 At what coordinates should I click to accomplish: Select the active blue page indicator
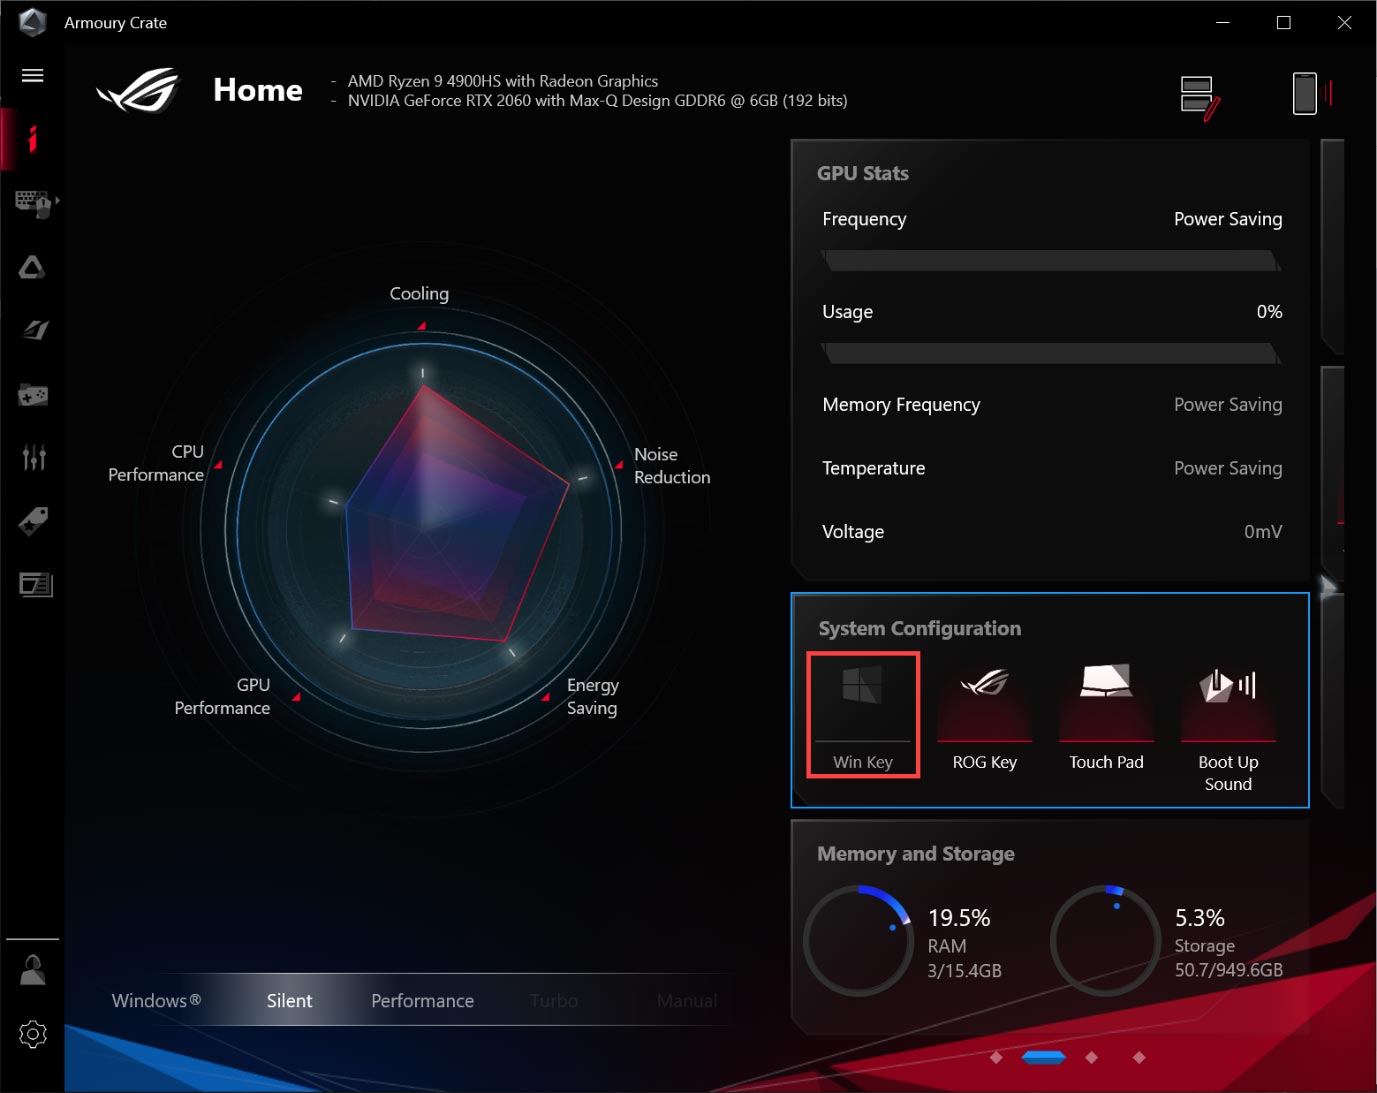1044,1057
